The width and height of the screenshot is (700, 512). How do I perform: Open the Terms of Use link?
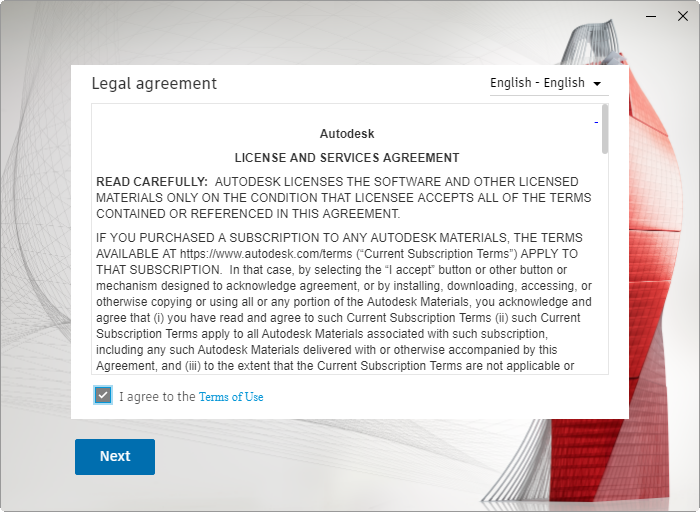coord(231,397)
